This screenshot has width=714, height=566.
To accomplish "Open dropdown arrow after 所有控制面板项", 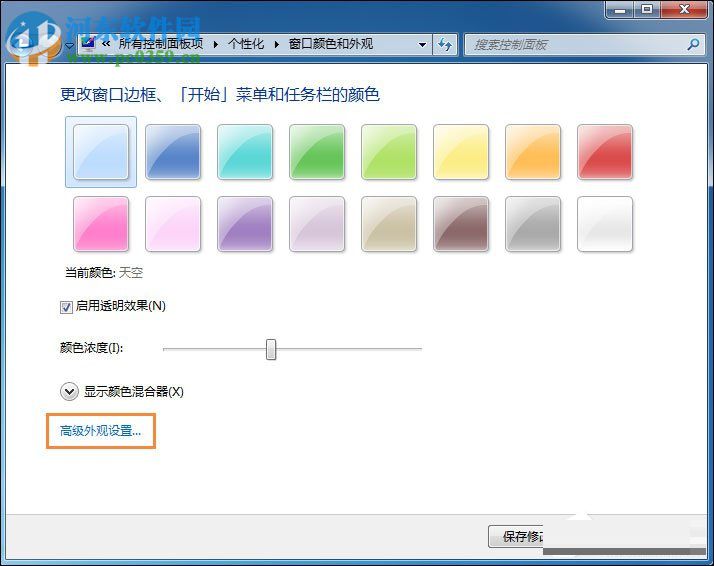I will tap(216, 45).
